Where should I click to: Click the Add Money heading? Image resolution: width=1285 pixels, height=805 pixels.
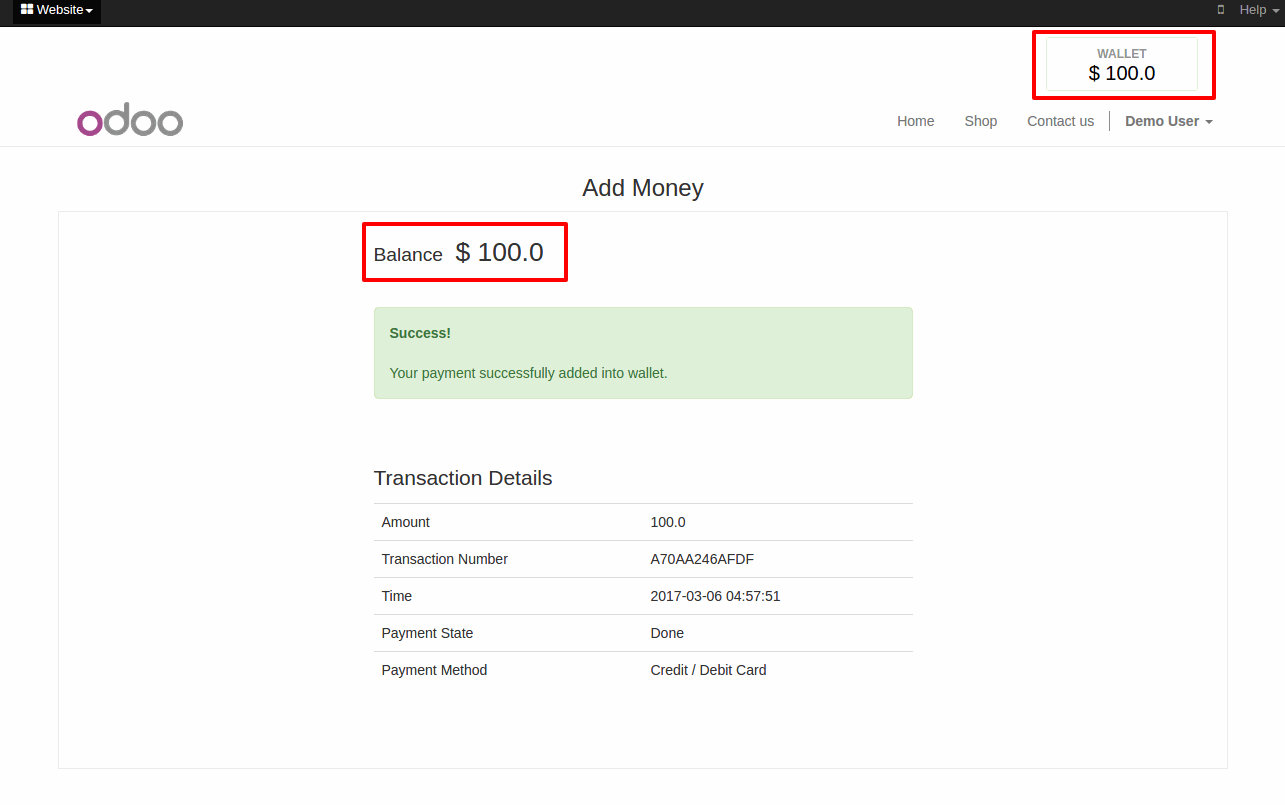(643, 188)
